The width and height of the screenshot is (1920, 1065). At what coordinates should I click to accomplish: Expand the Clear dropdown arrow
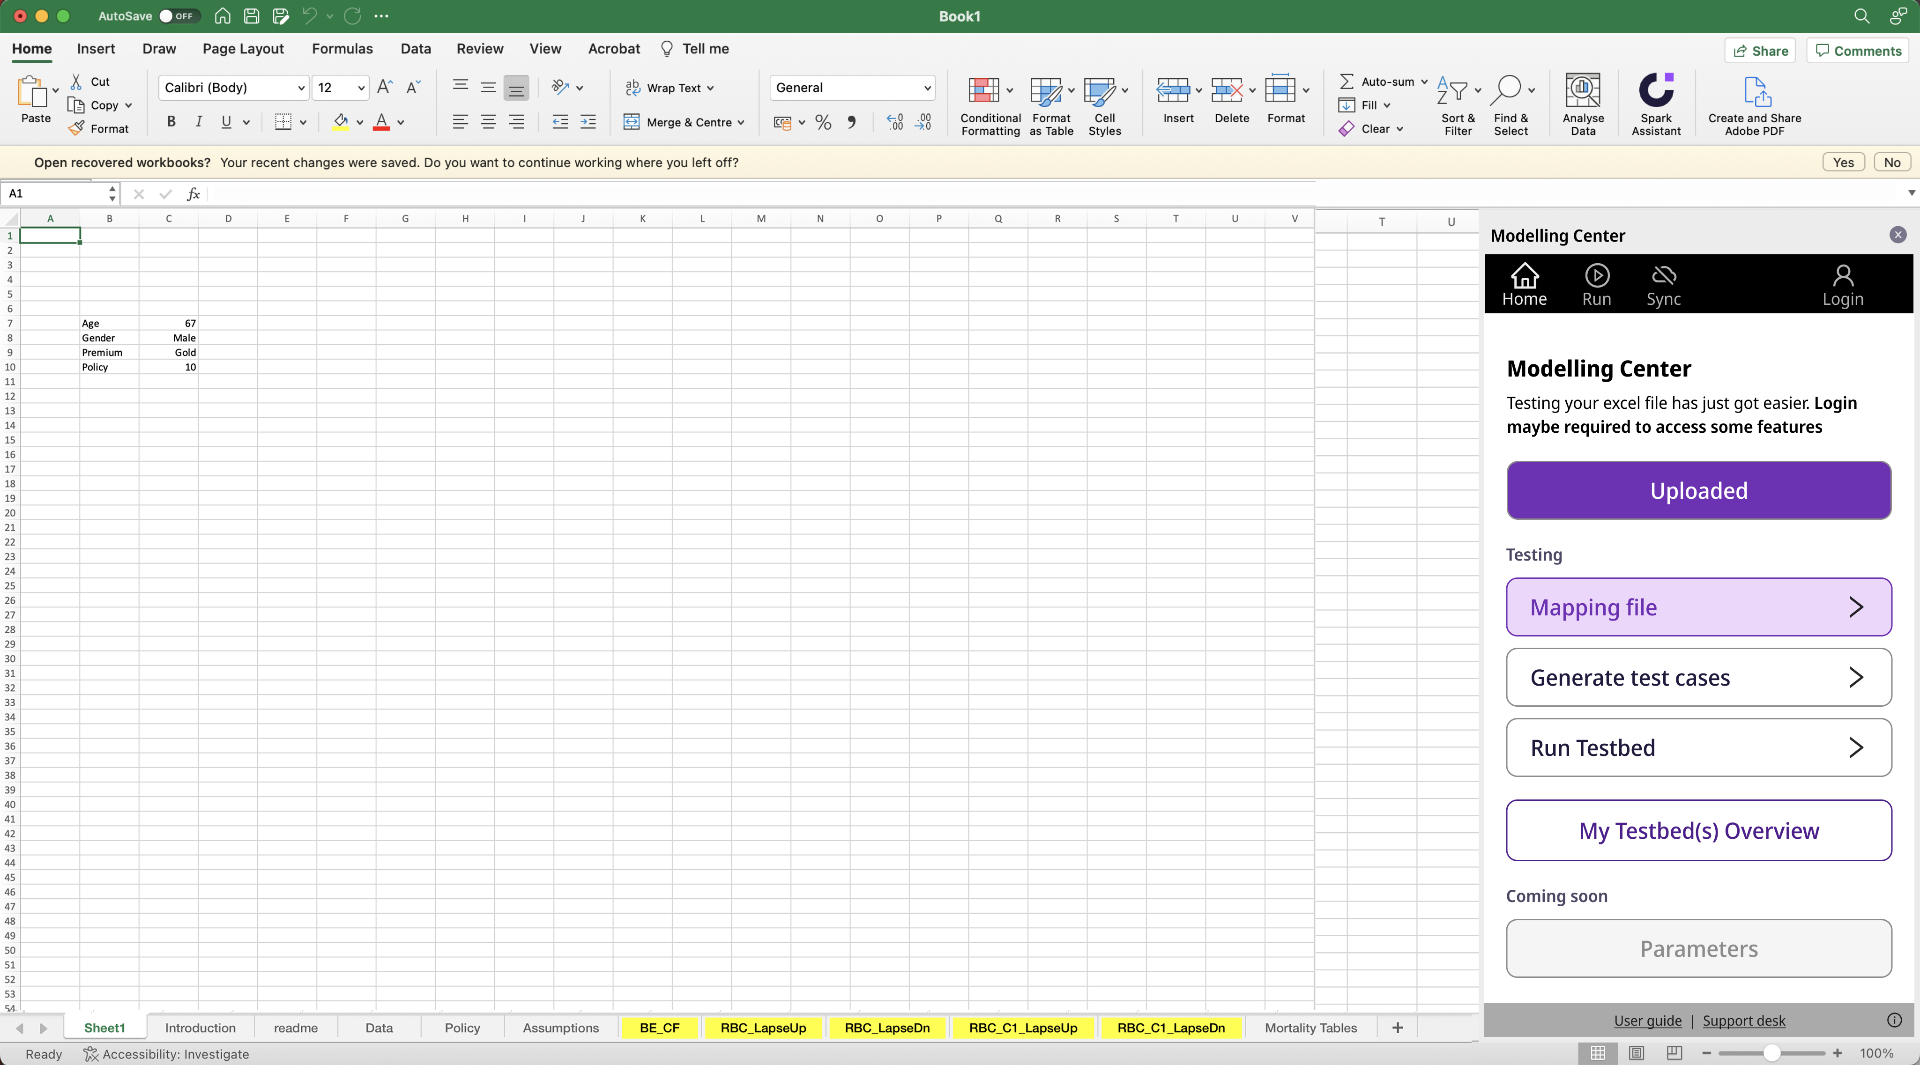click(x=1400, y=129)
